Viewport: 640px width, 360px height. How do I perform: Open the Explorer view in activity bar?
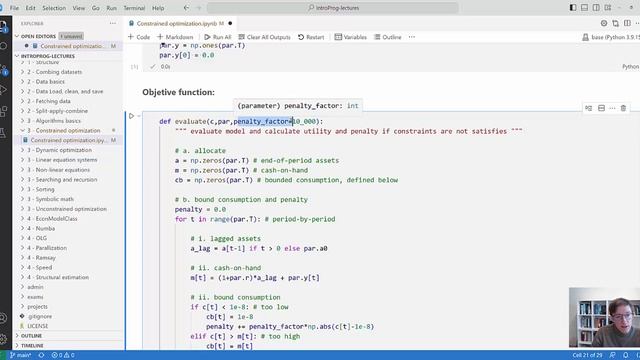[3, 26]
